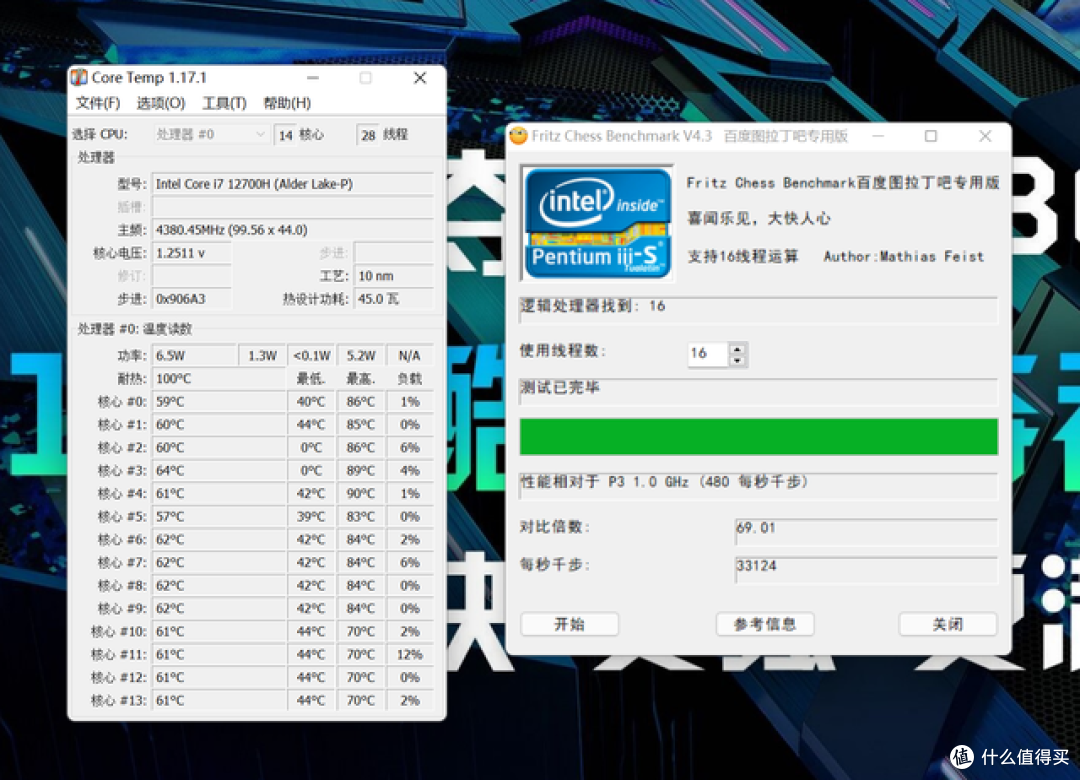
Task: Click the 逻辑处理器找到: 16 text
Action: [x=593, y=306]
